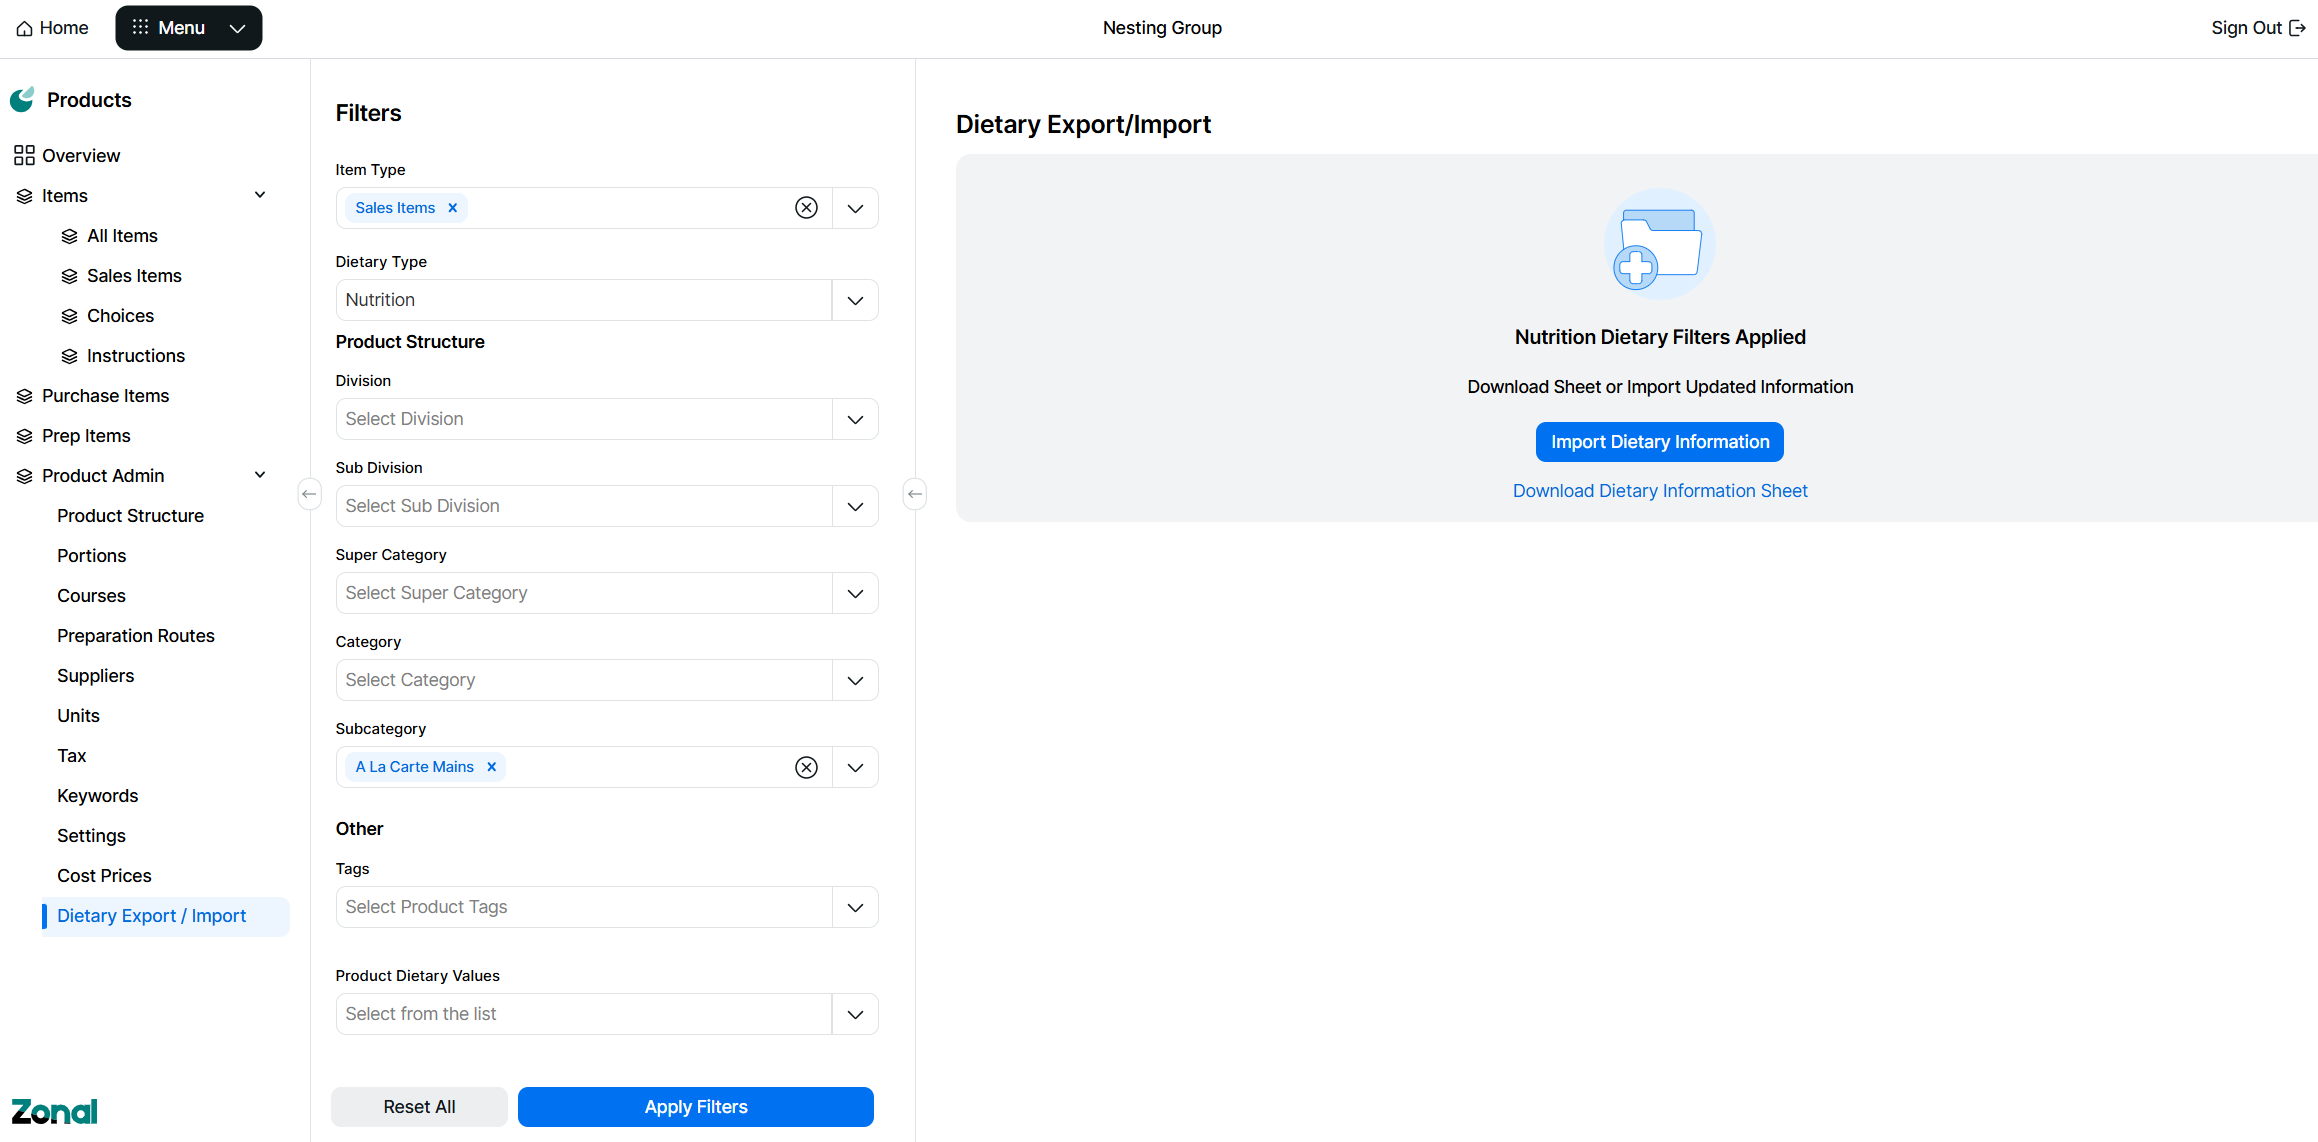Click the folder upload illustration icon

[x=1659, y=244]
